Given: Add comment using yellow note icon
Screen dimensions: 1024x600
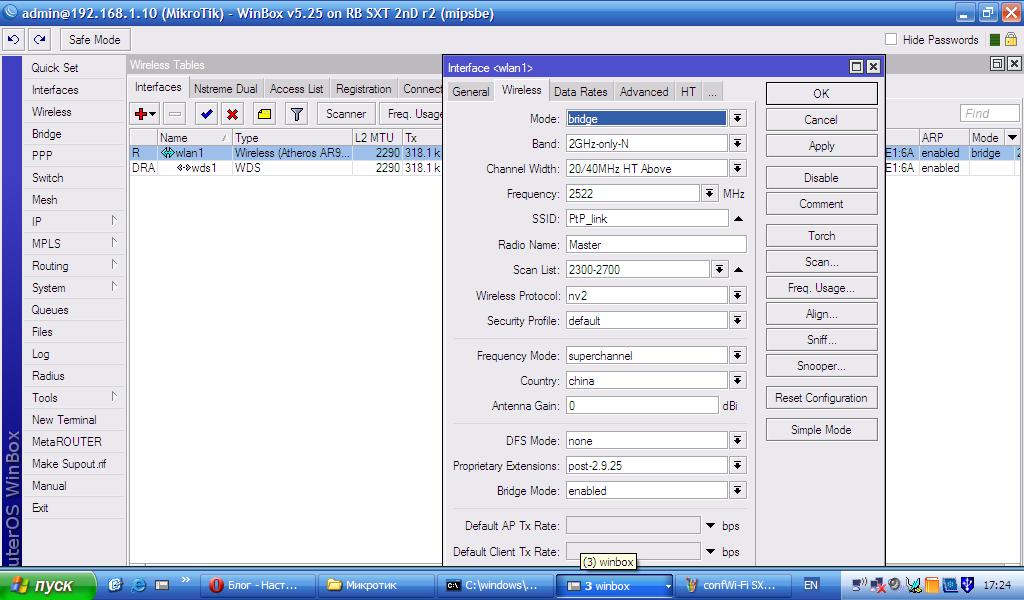Looking at the screenshot, I should point(264,114).
